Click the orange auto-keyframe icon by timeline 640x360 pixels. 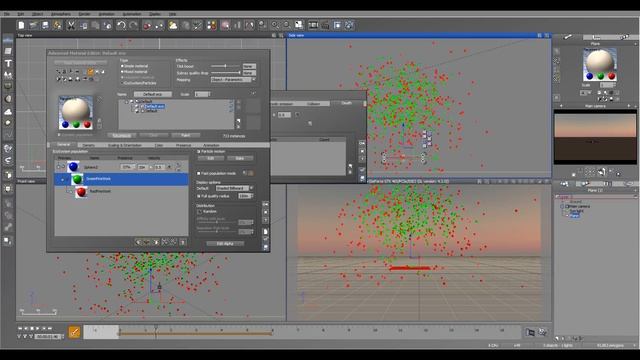74,332
